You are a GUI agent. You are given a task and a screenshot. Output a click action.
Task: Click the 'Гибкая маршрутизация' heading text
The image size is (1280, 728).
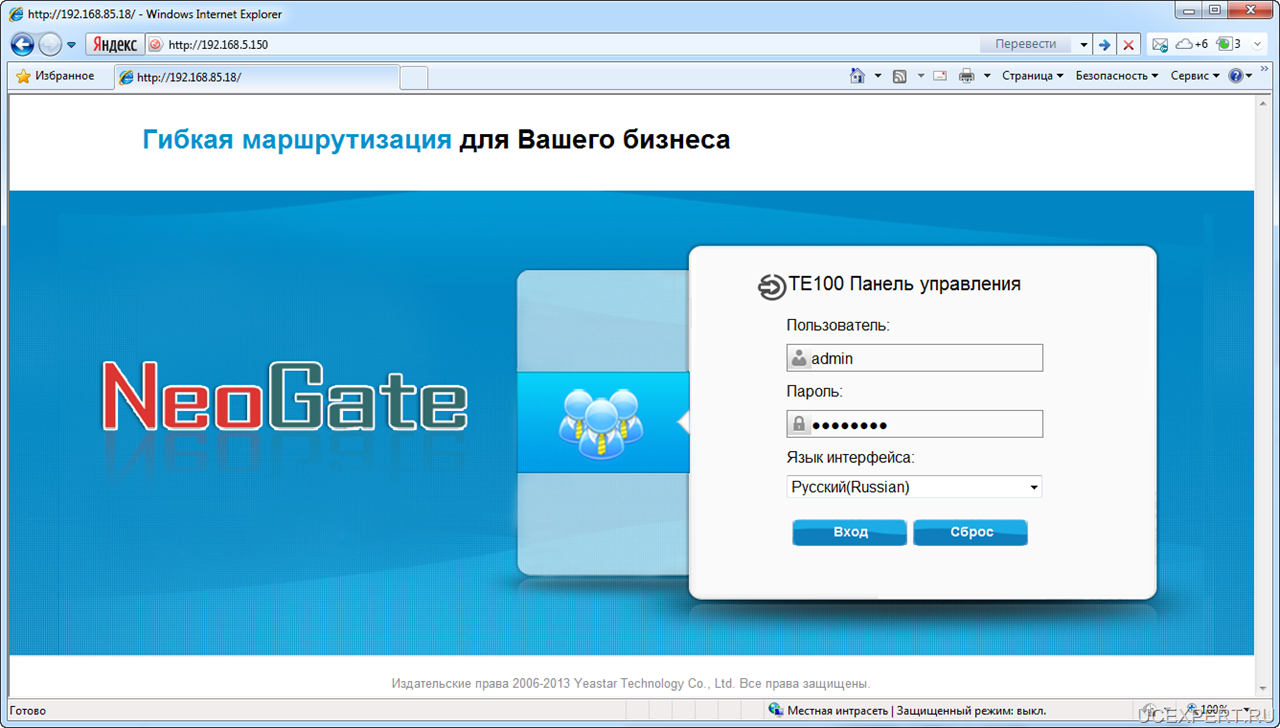click(297, 140)
